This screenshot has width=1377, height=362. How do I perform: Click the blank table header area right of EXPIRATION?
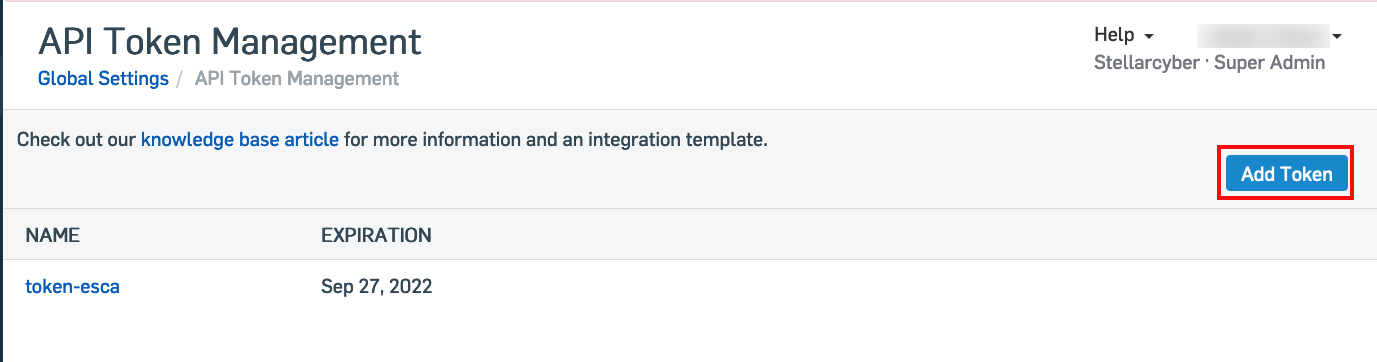point(900,236)
